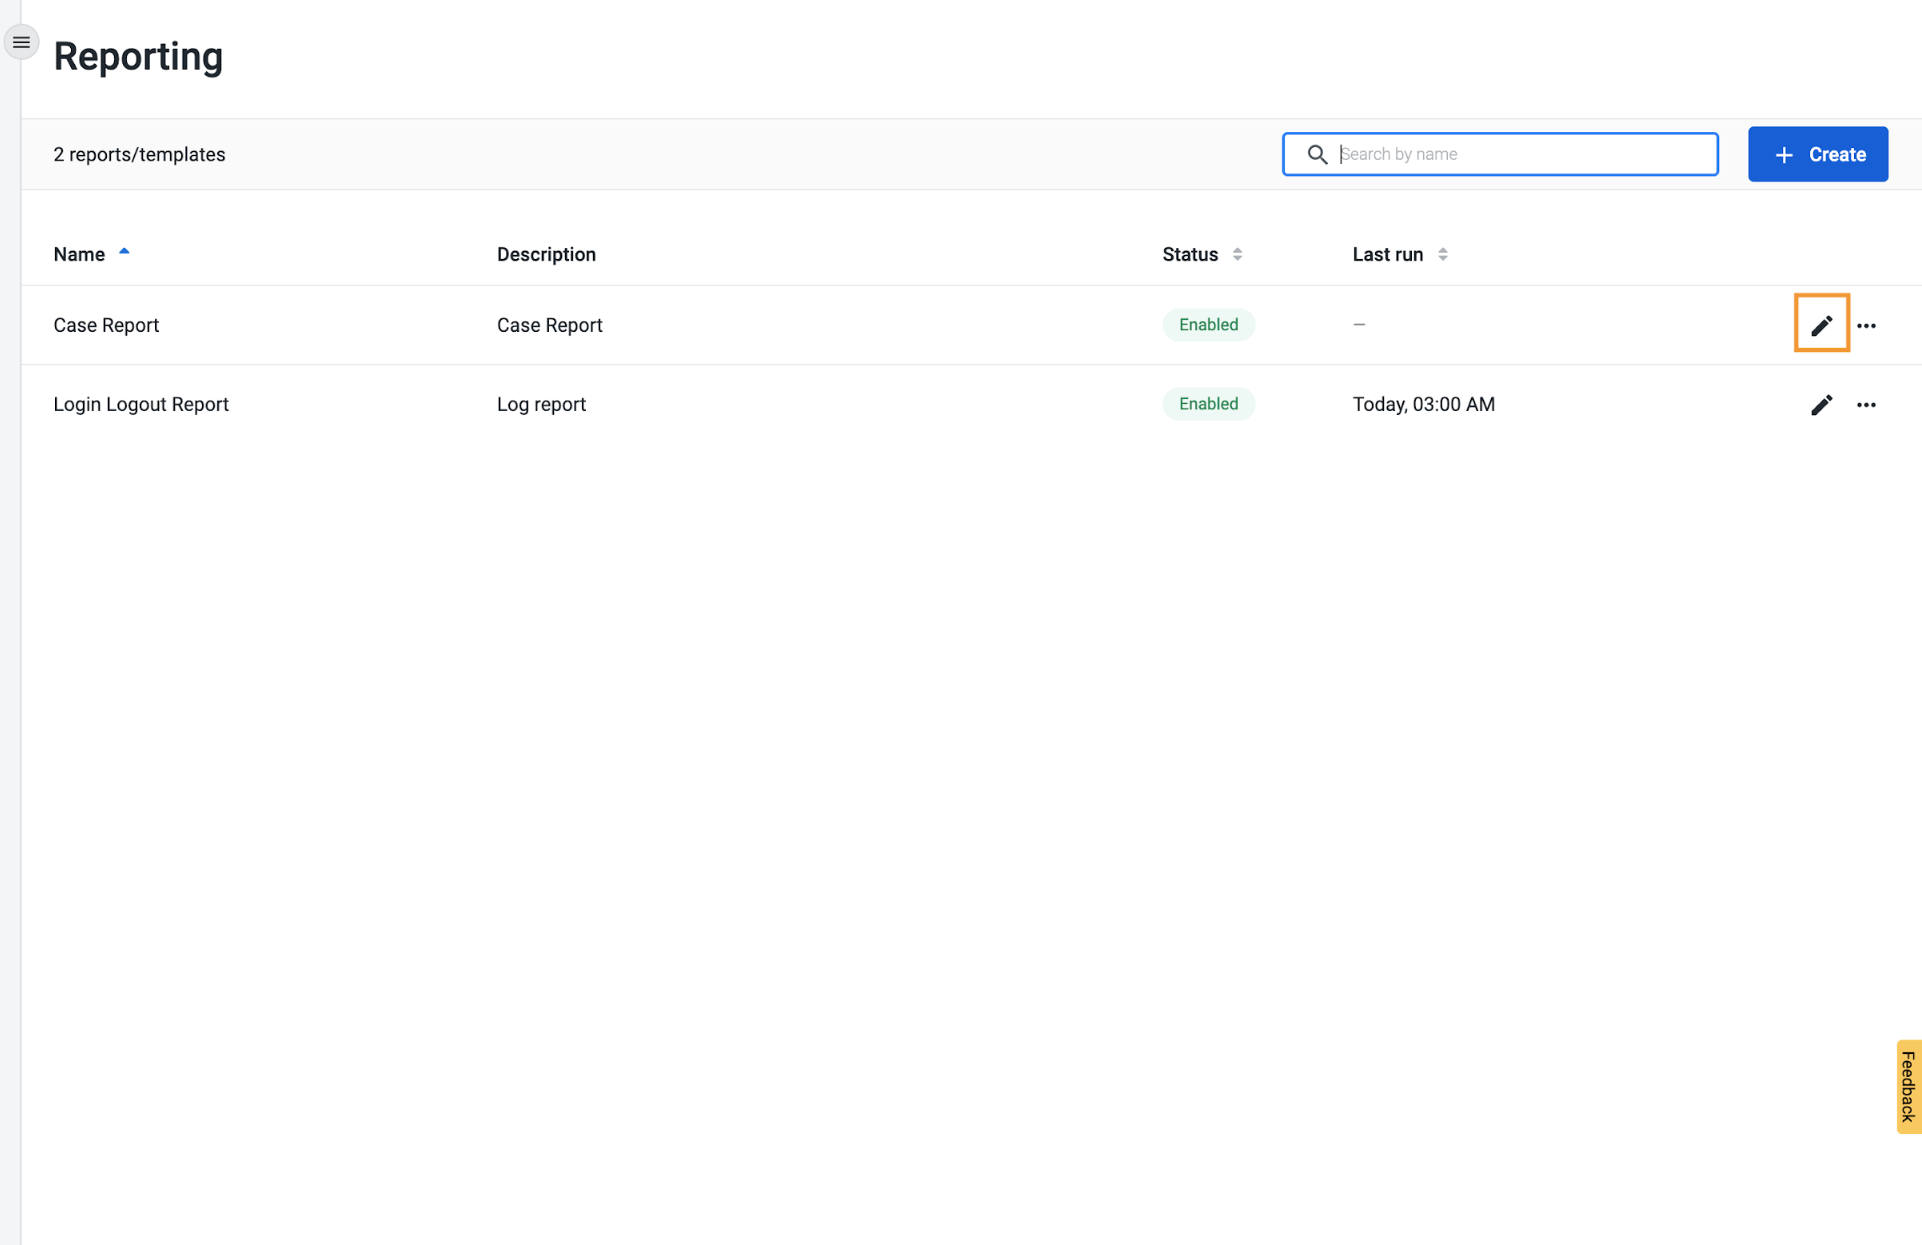Select the Description column header
Viewport: 1922px width, 1245px height.
point(546,254)
